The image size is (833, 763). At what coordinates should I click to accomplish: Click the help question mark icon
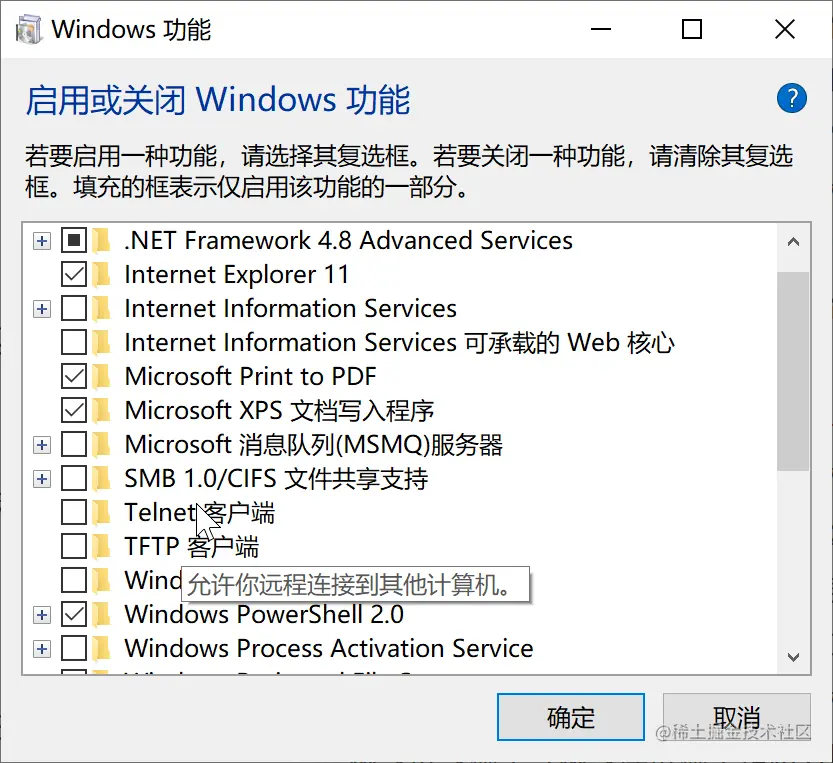click(791, 98)
